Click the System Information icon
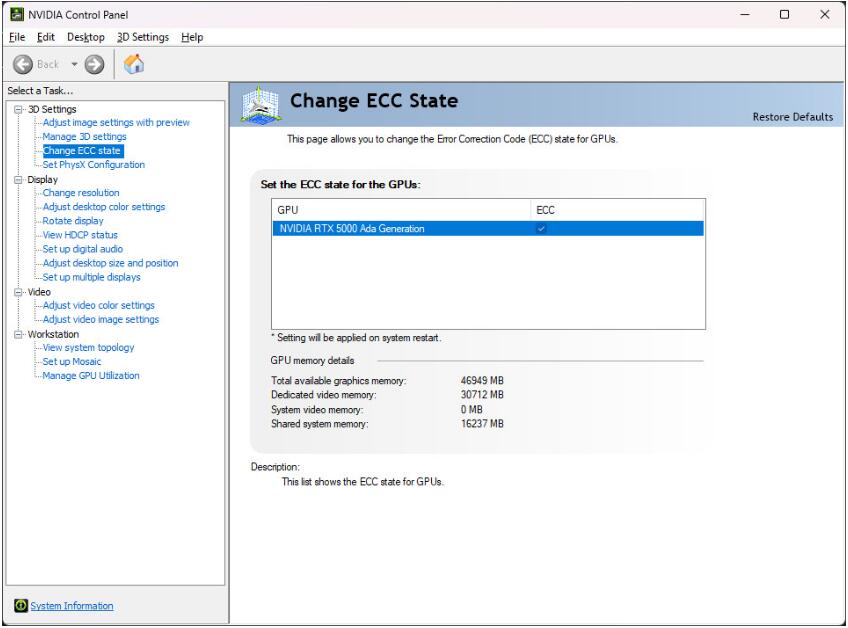 [19, 606]
